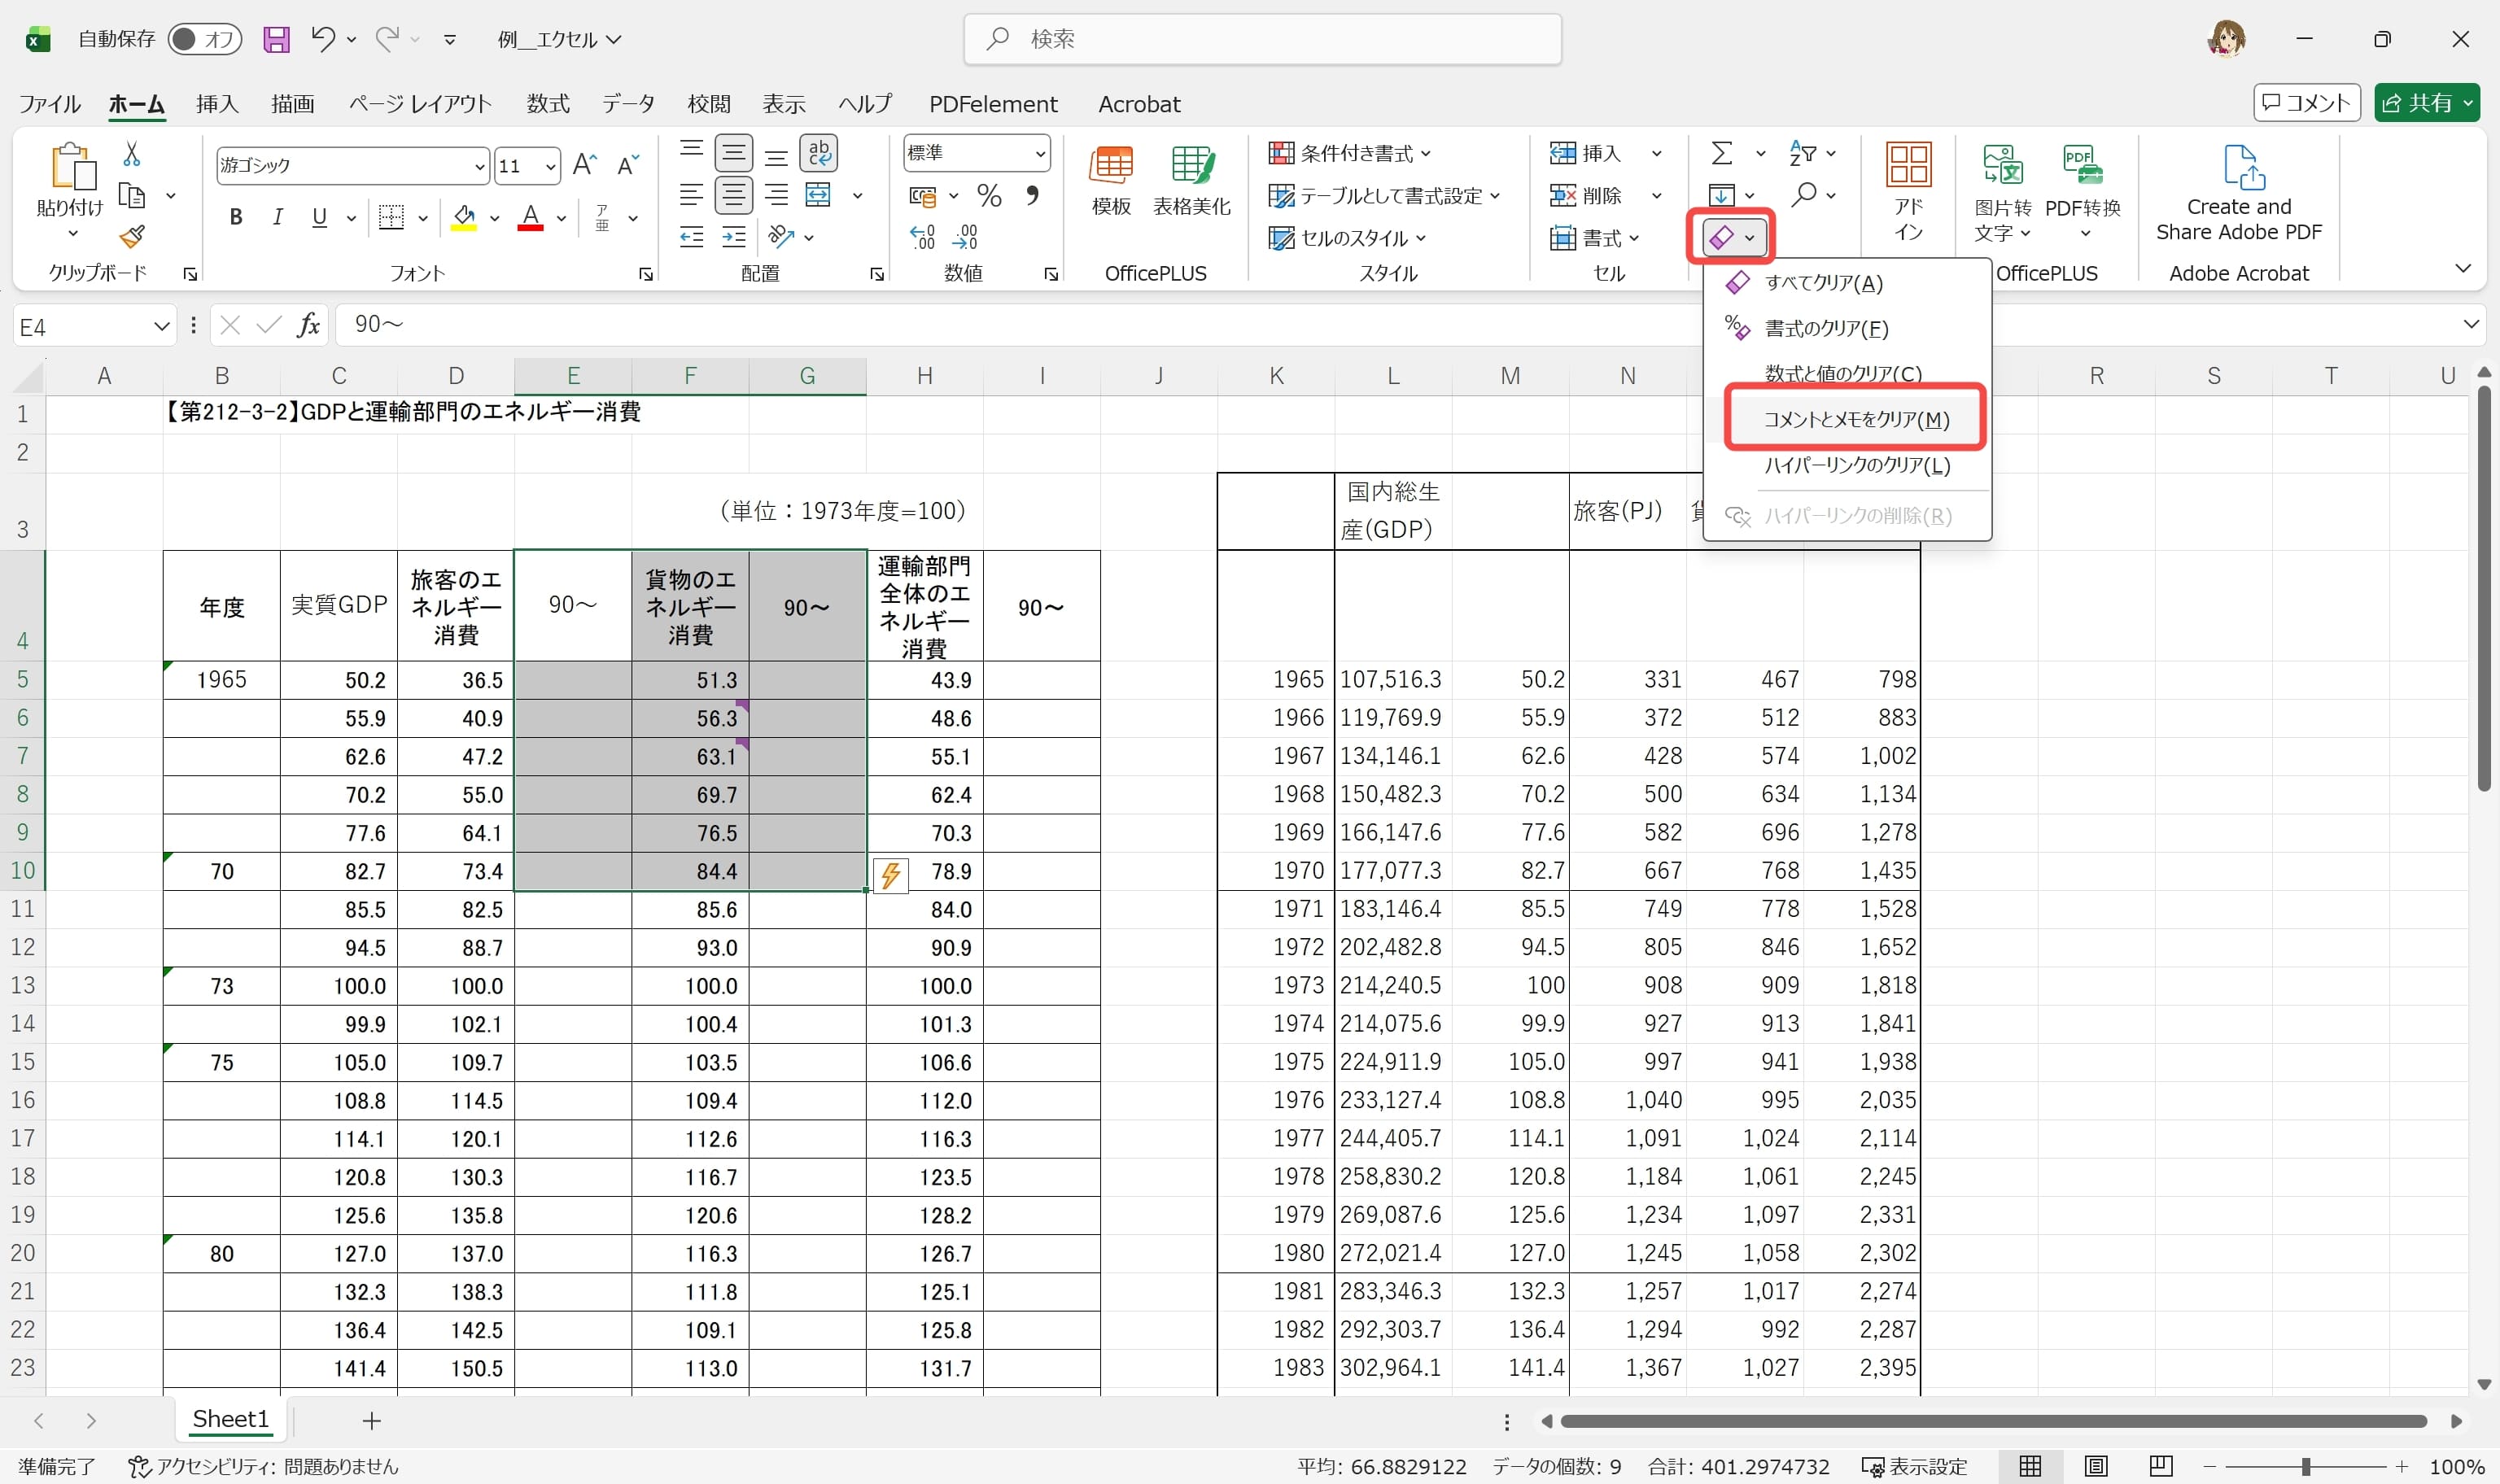
Task: Switch to the 数式 ribbon tab
Action: [x=547, y=103]
